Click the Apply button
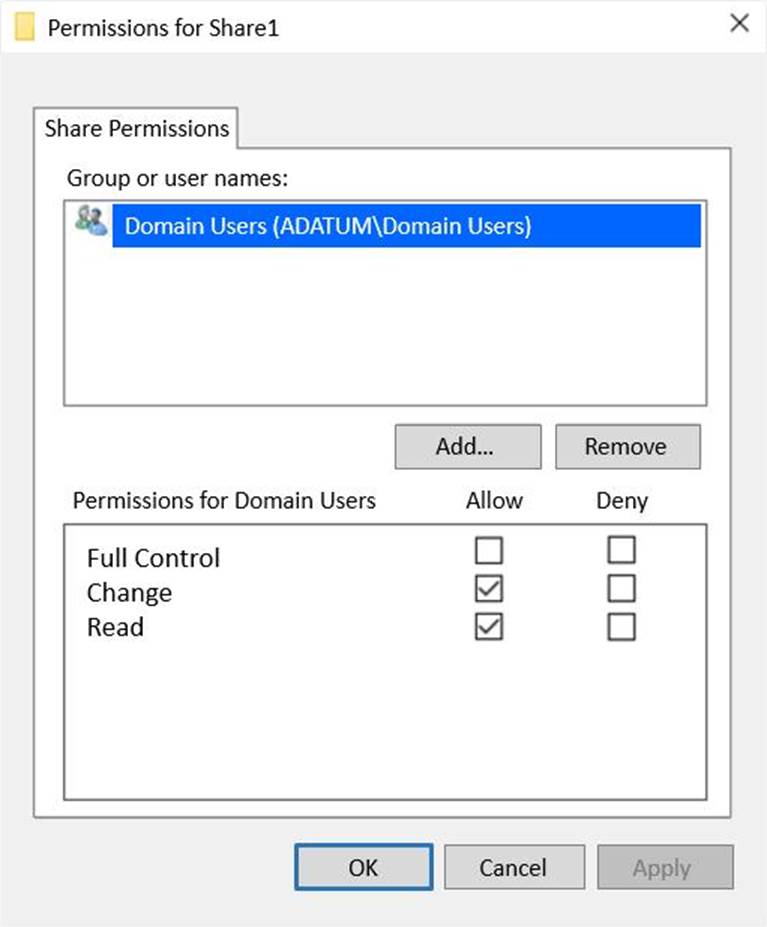Screen dimensions: 767x927 tap(665, 867)
